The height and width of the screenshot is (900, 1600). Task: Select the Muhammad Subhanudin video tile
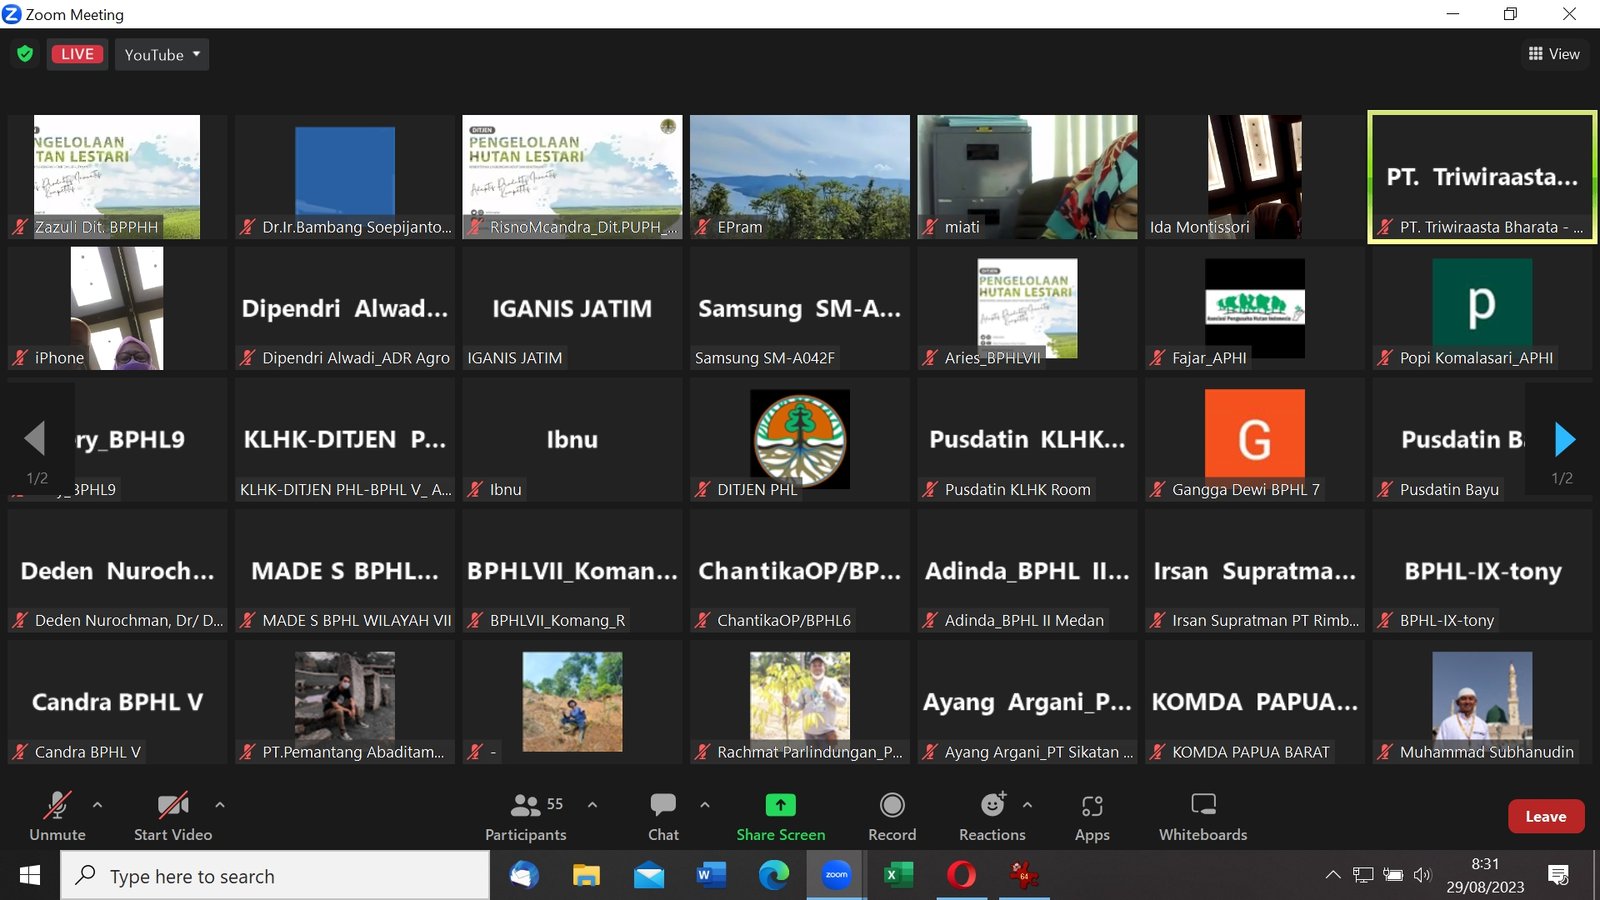[x=1482, y=702]
